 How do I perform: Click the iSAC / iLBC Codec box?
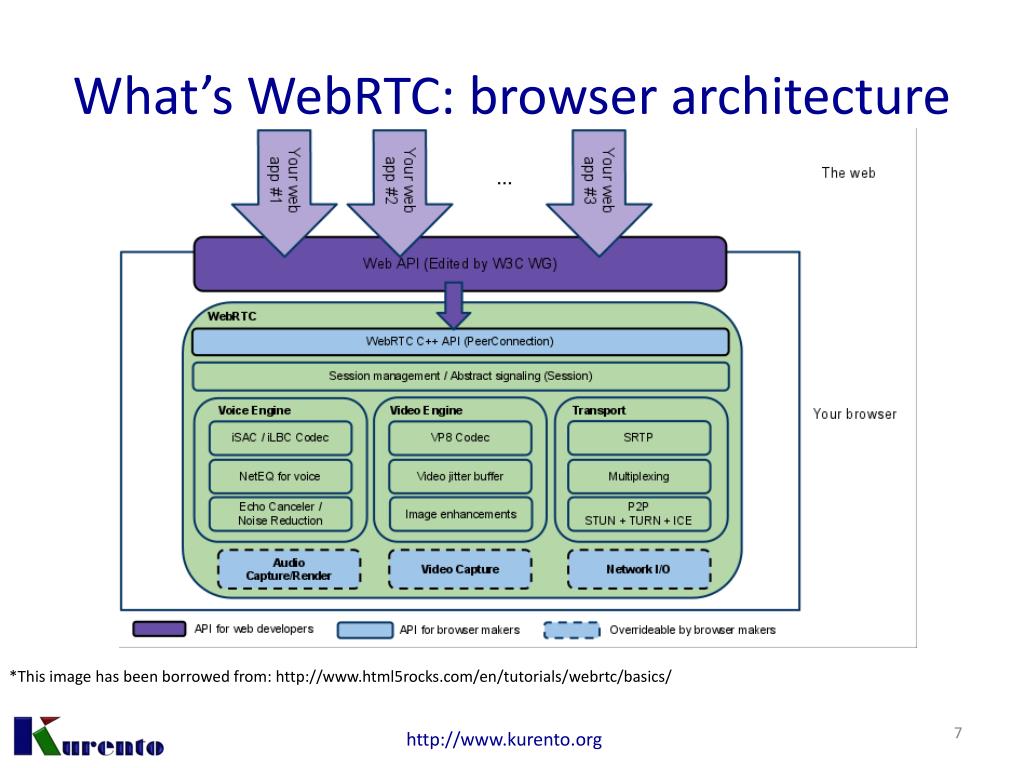point(280,438)
